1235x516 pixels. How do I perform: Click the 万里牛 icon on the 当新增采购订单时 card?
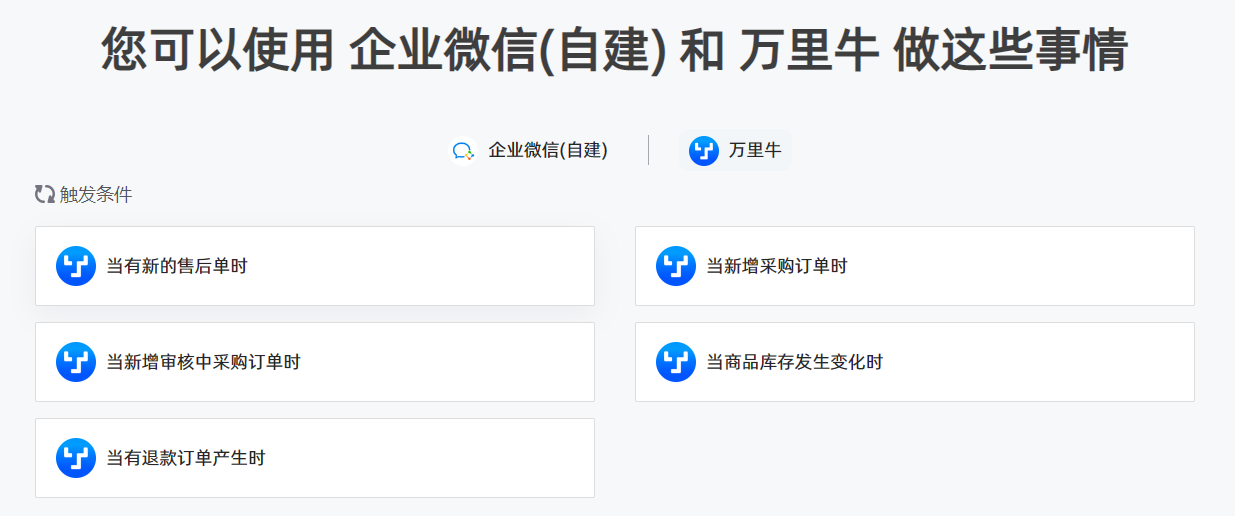[x=676, y=266]
